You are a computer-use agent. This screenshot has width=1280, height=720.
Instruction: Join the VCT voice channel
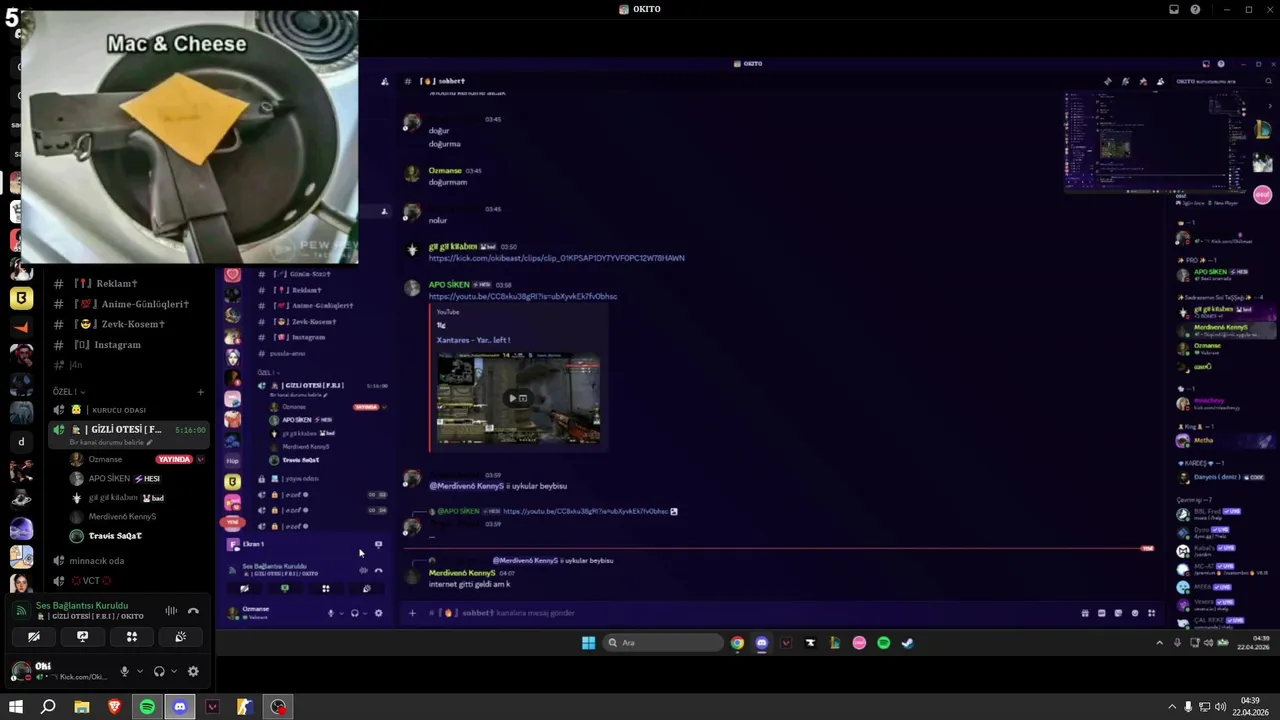pyautogui.click(x=129, y=581)
